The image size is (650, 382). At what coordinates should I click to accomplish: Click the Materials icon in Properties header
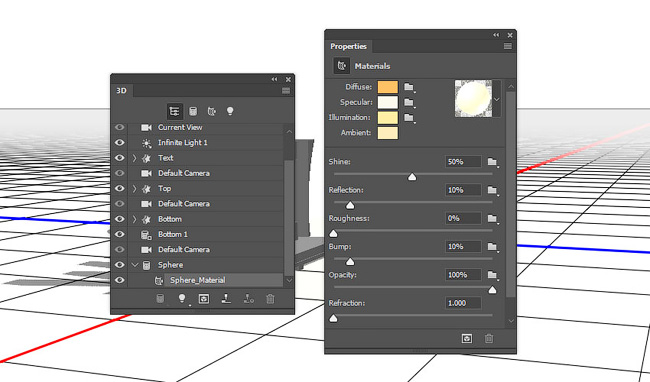click(342, 66)
